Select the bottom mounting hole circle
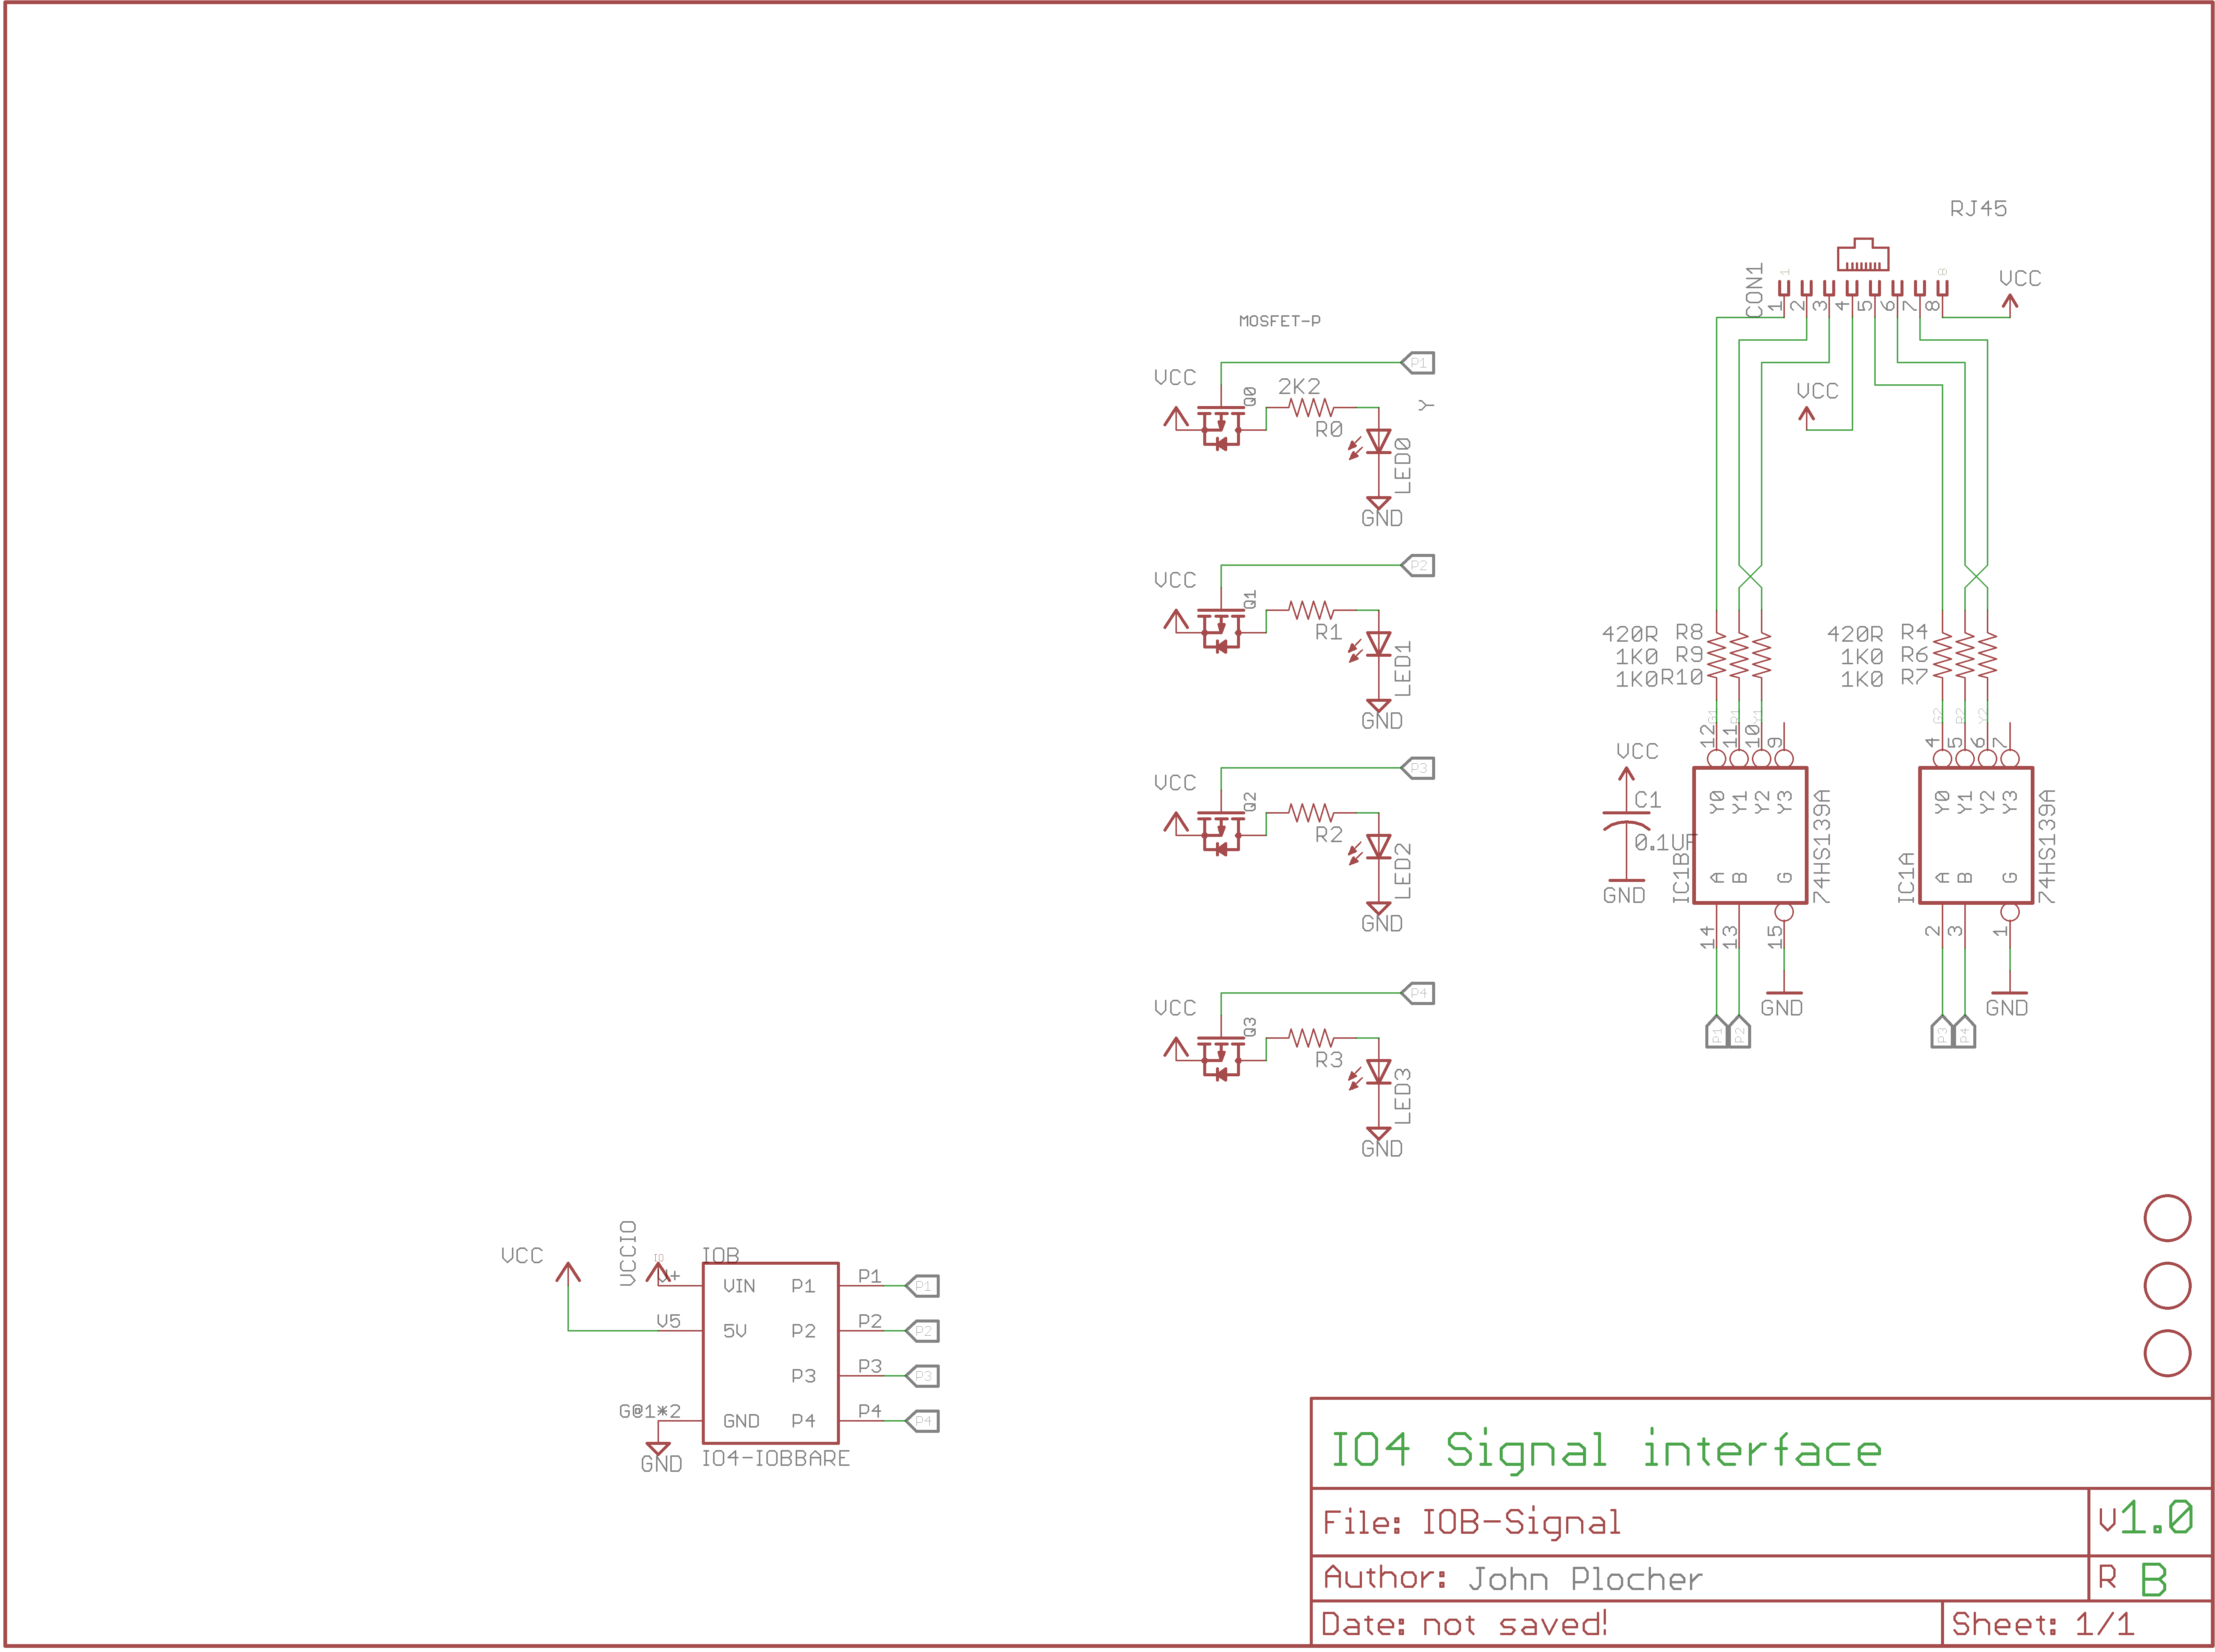 2167,1353
